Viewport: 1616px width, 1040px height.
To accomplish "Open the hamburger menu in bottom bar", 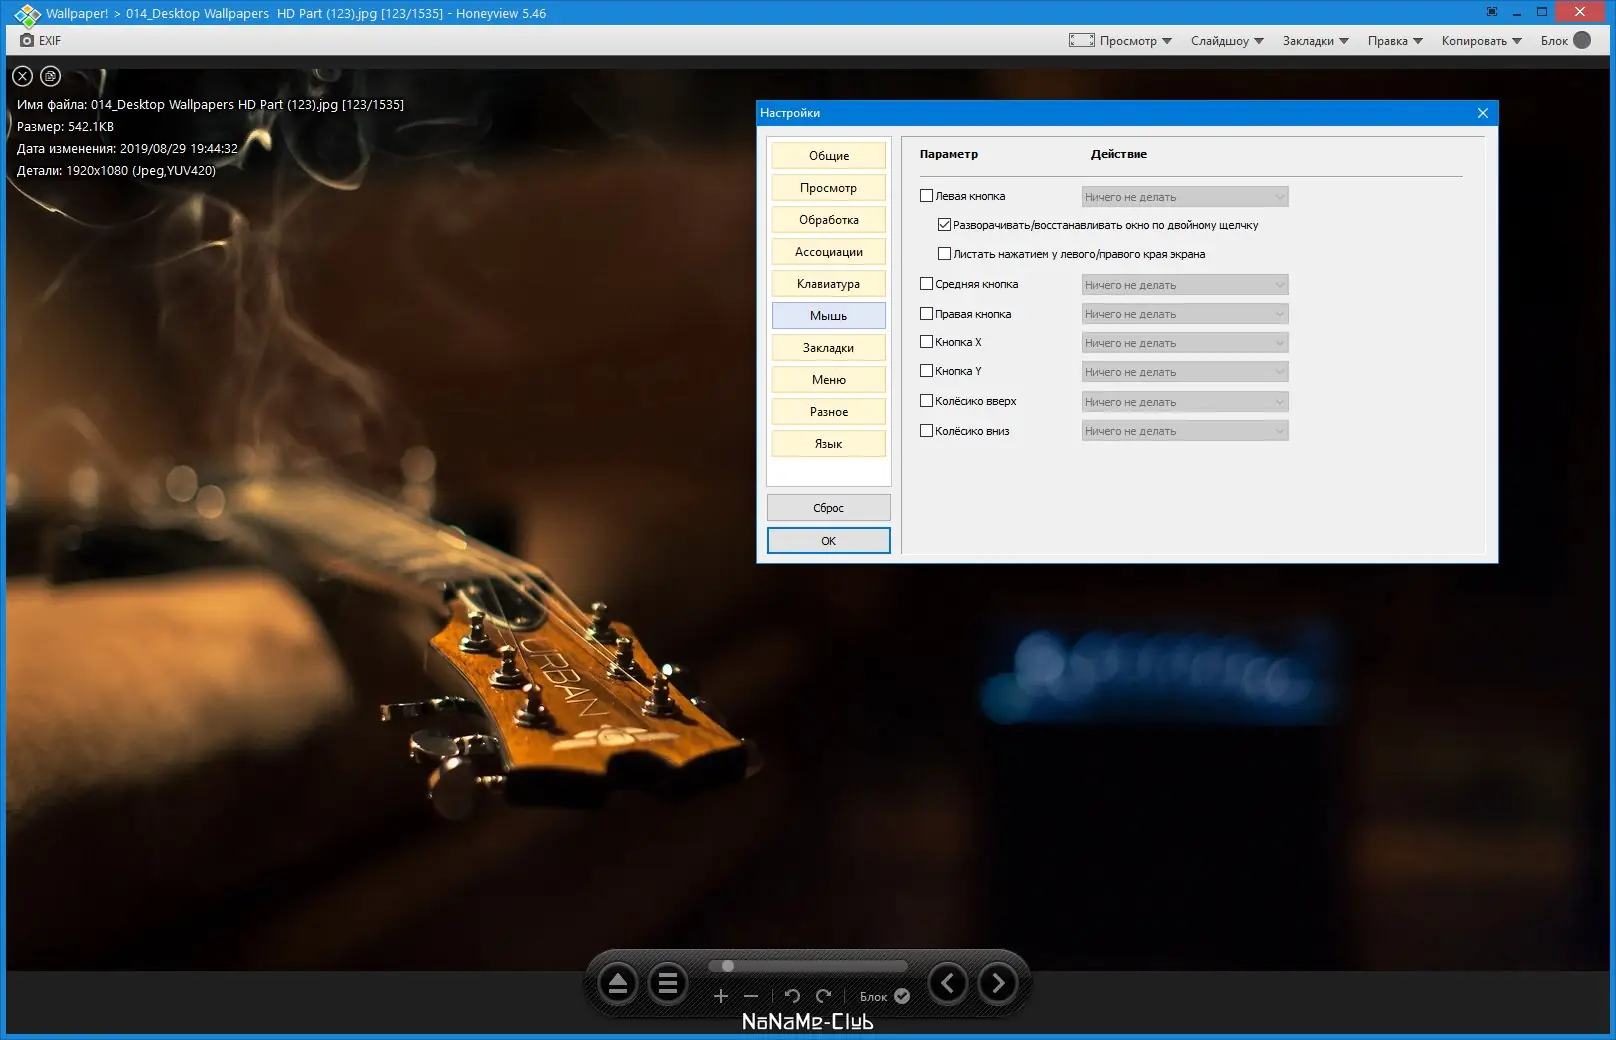I will click(x=668, y=985).
